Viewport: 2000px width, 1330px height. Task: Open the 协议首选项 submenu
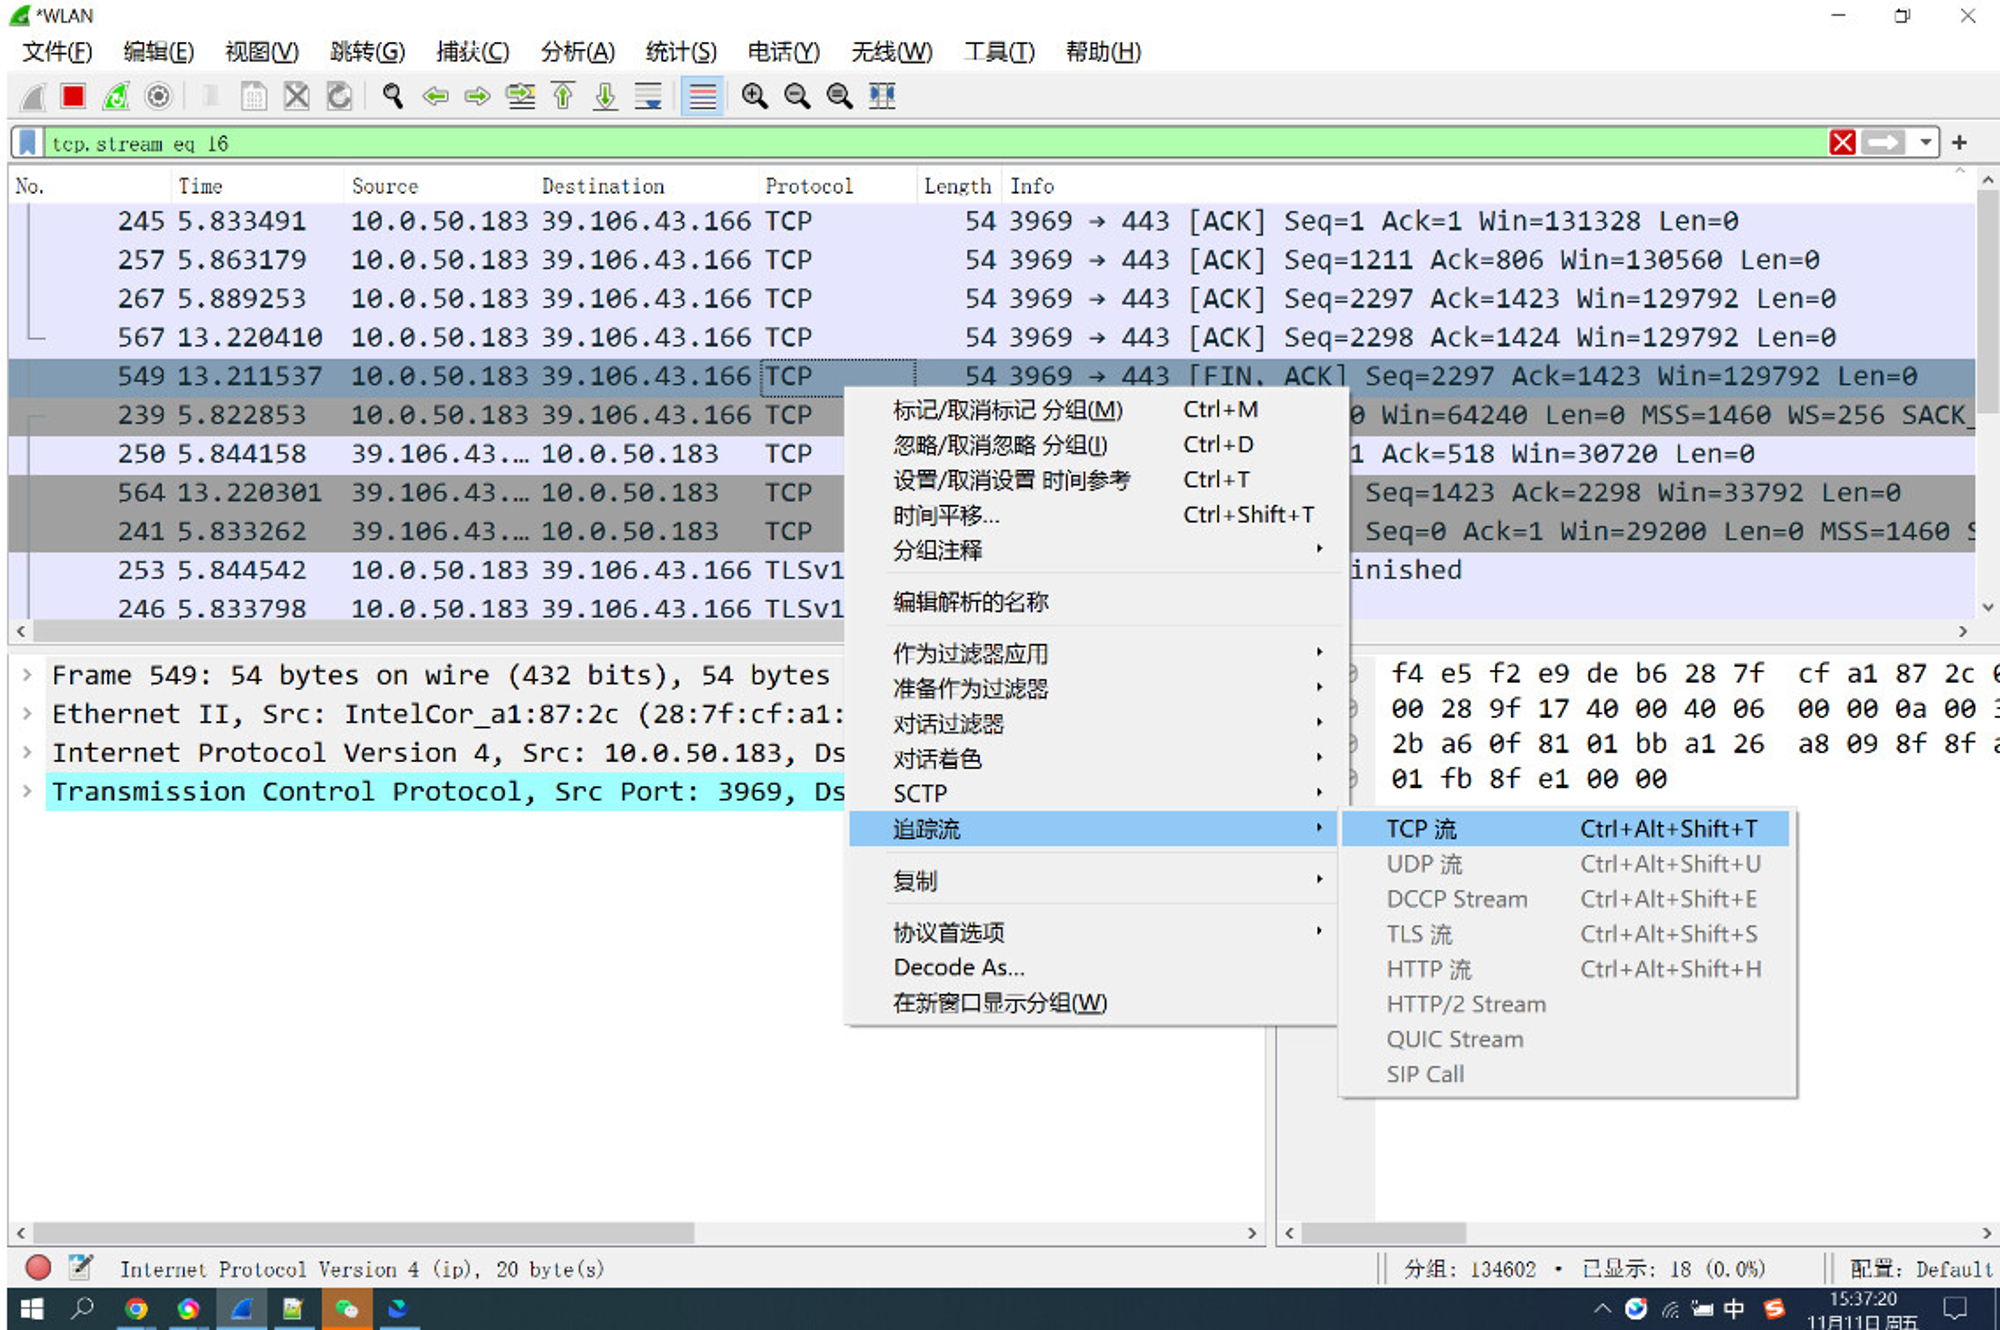point(1093,932)
